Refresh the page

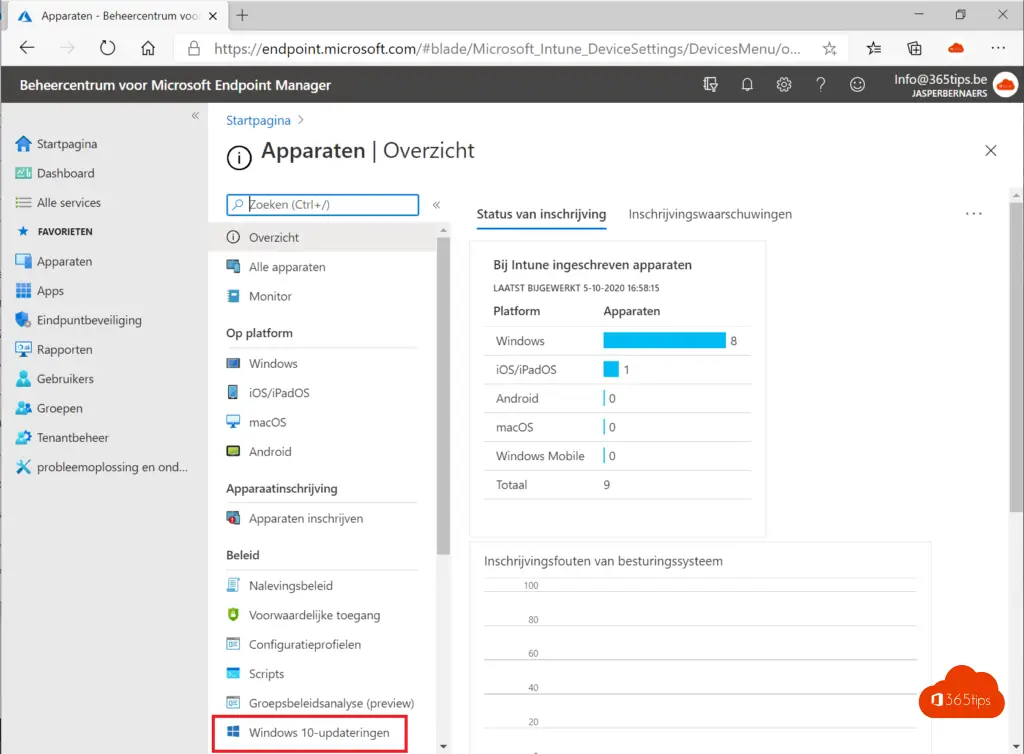(x=108, y=48)
